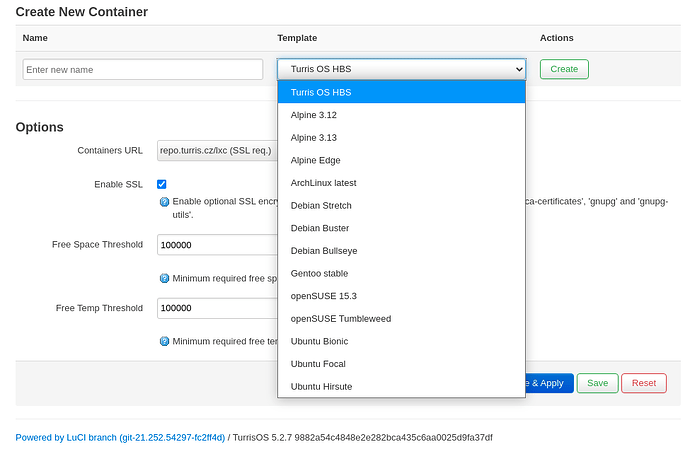Screen dimensions: 690x454
Task: Click the green Create button
Action: [564, 69]
